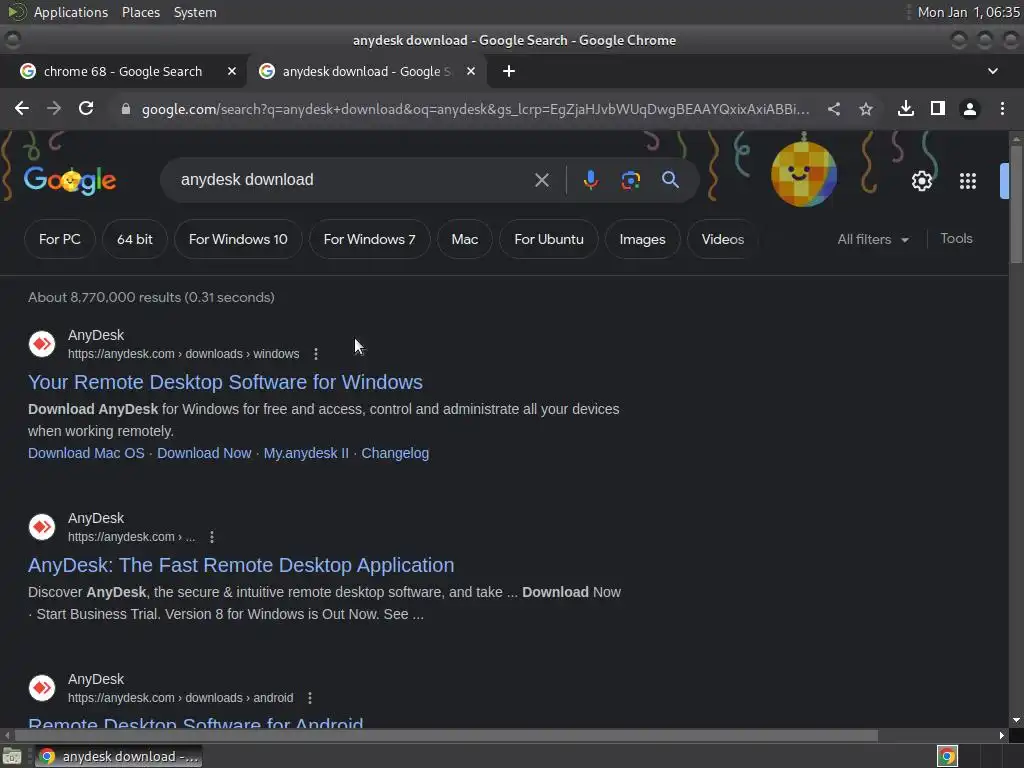
Task: Open the Chrome profile icon
Action: point(970,108)
